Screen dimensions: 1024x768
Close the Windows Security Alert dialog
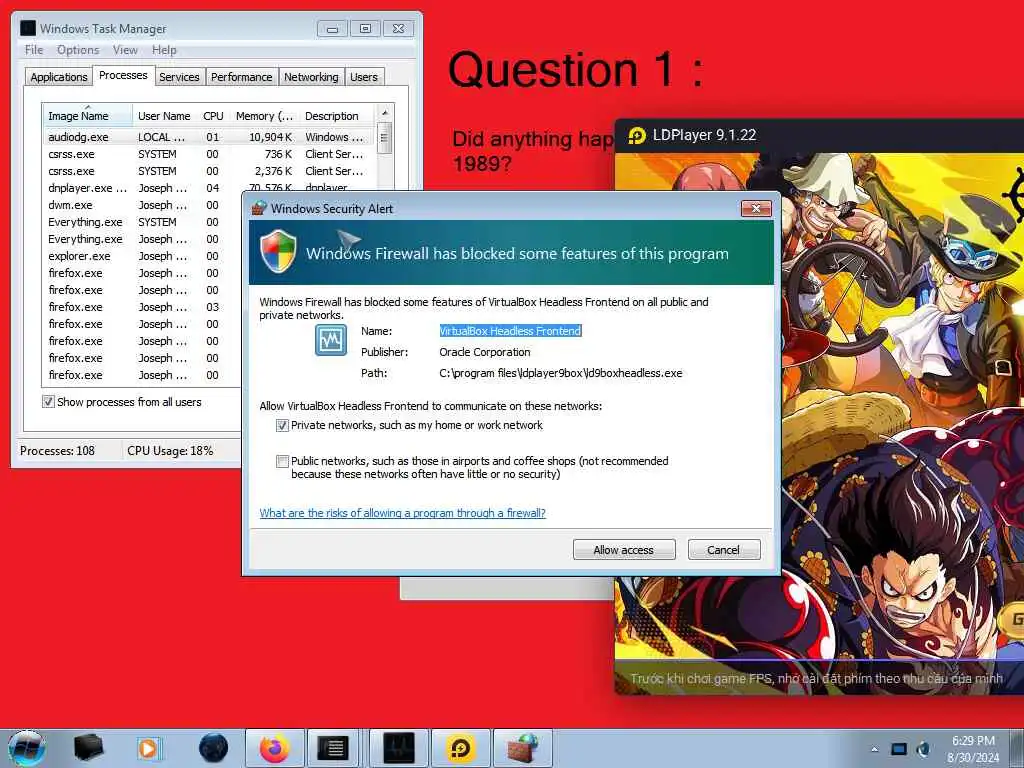pyautogui.click(x=756, y=208)
